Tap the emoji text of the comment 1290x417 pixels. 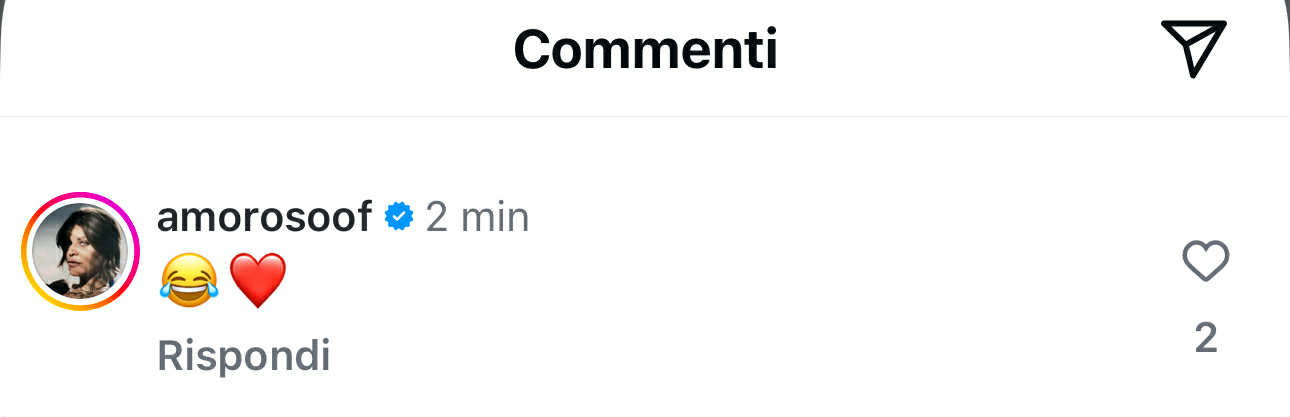pyautogui.click(x=223, y=280)
